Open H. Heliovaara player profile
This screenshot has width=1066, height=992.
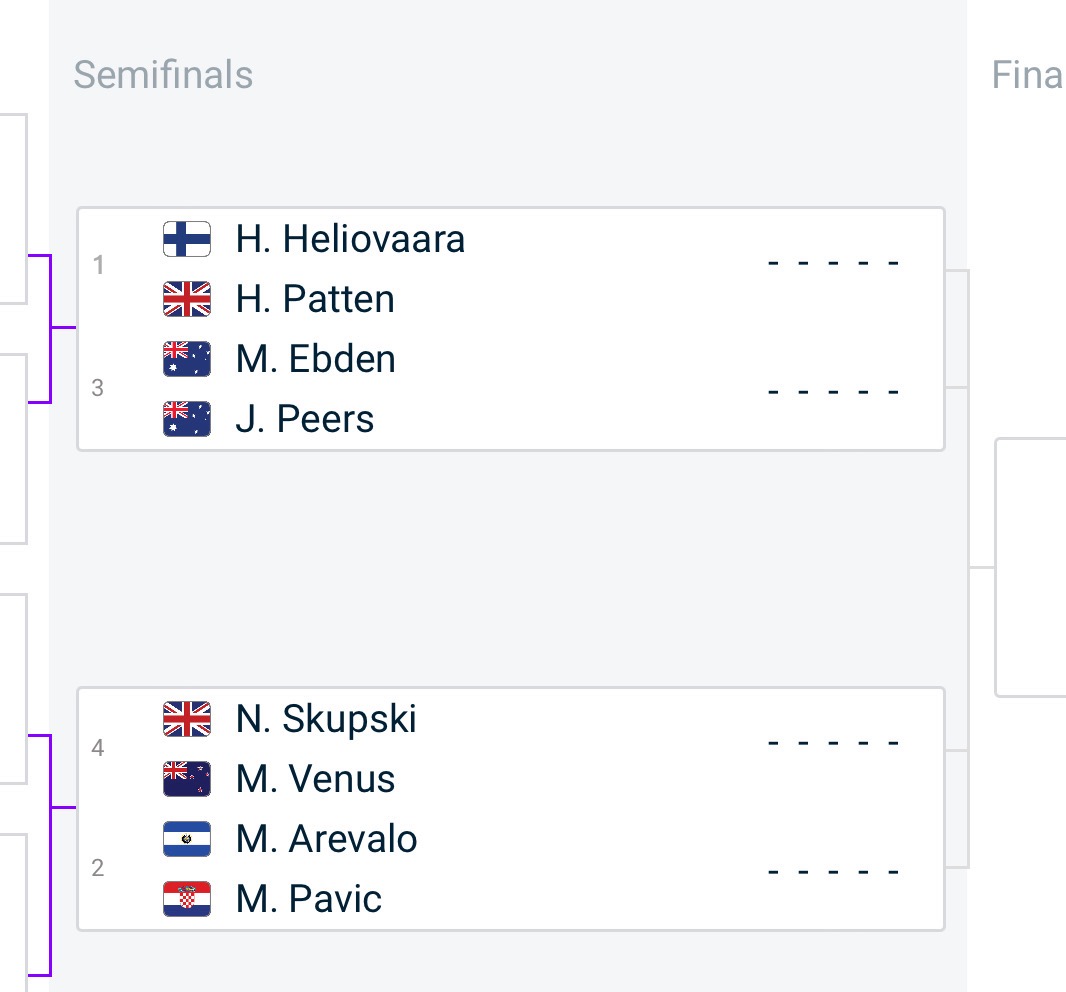pos(350,239)
